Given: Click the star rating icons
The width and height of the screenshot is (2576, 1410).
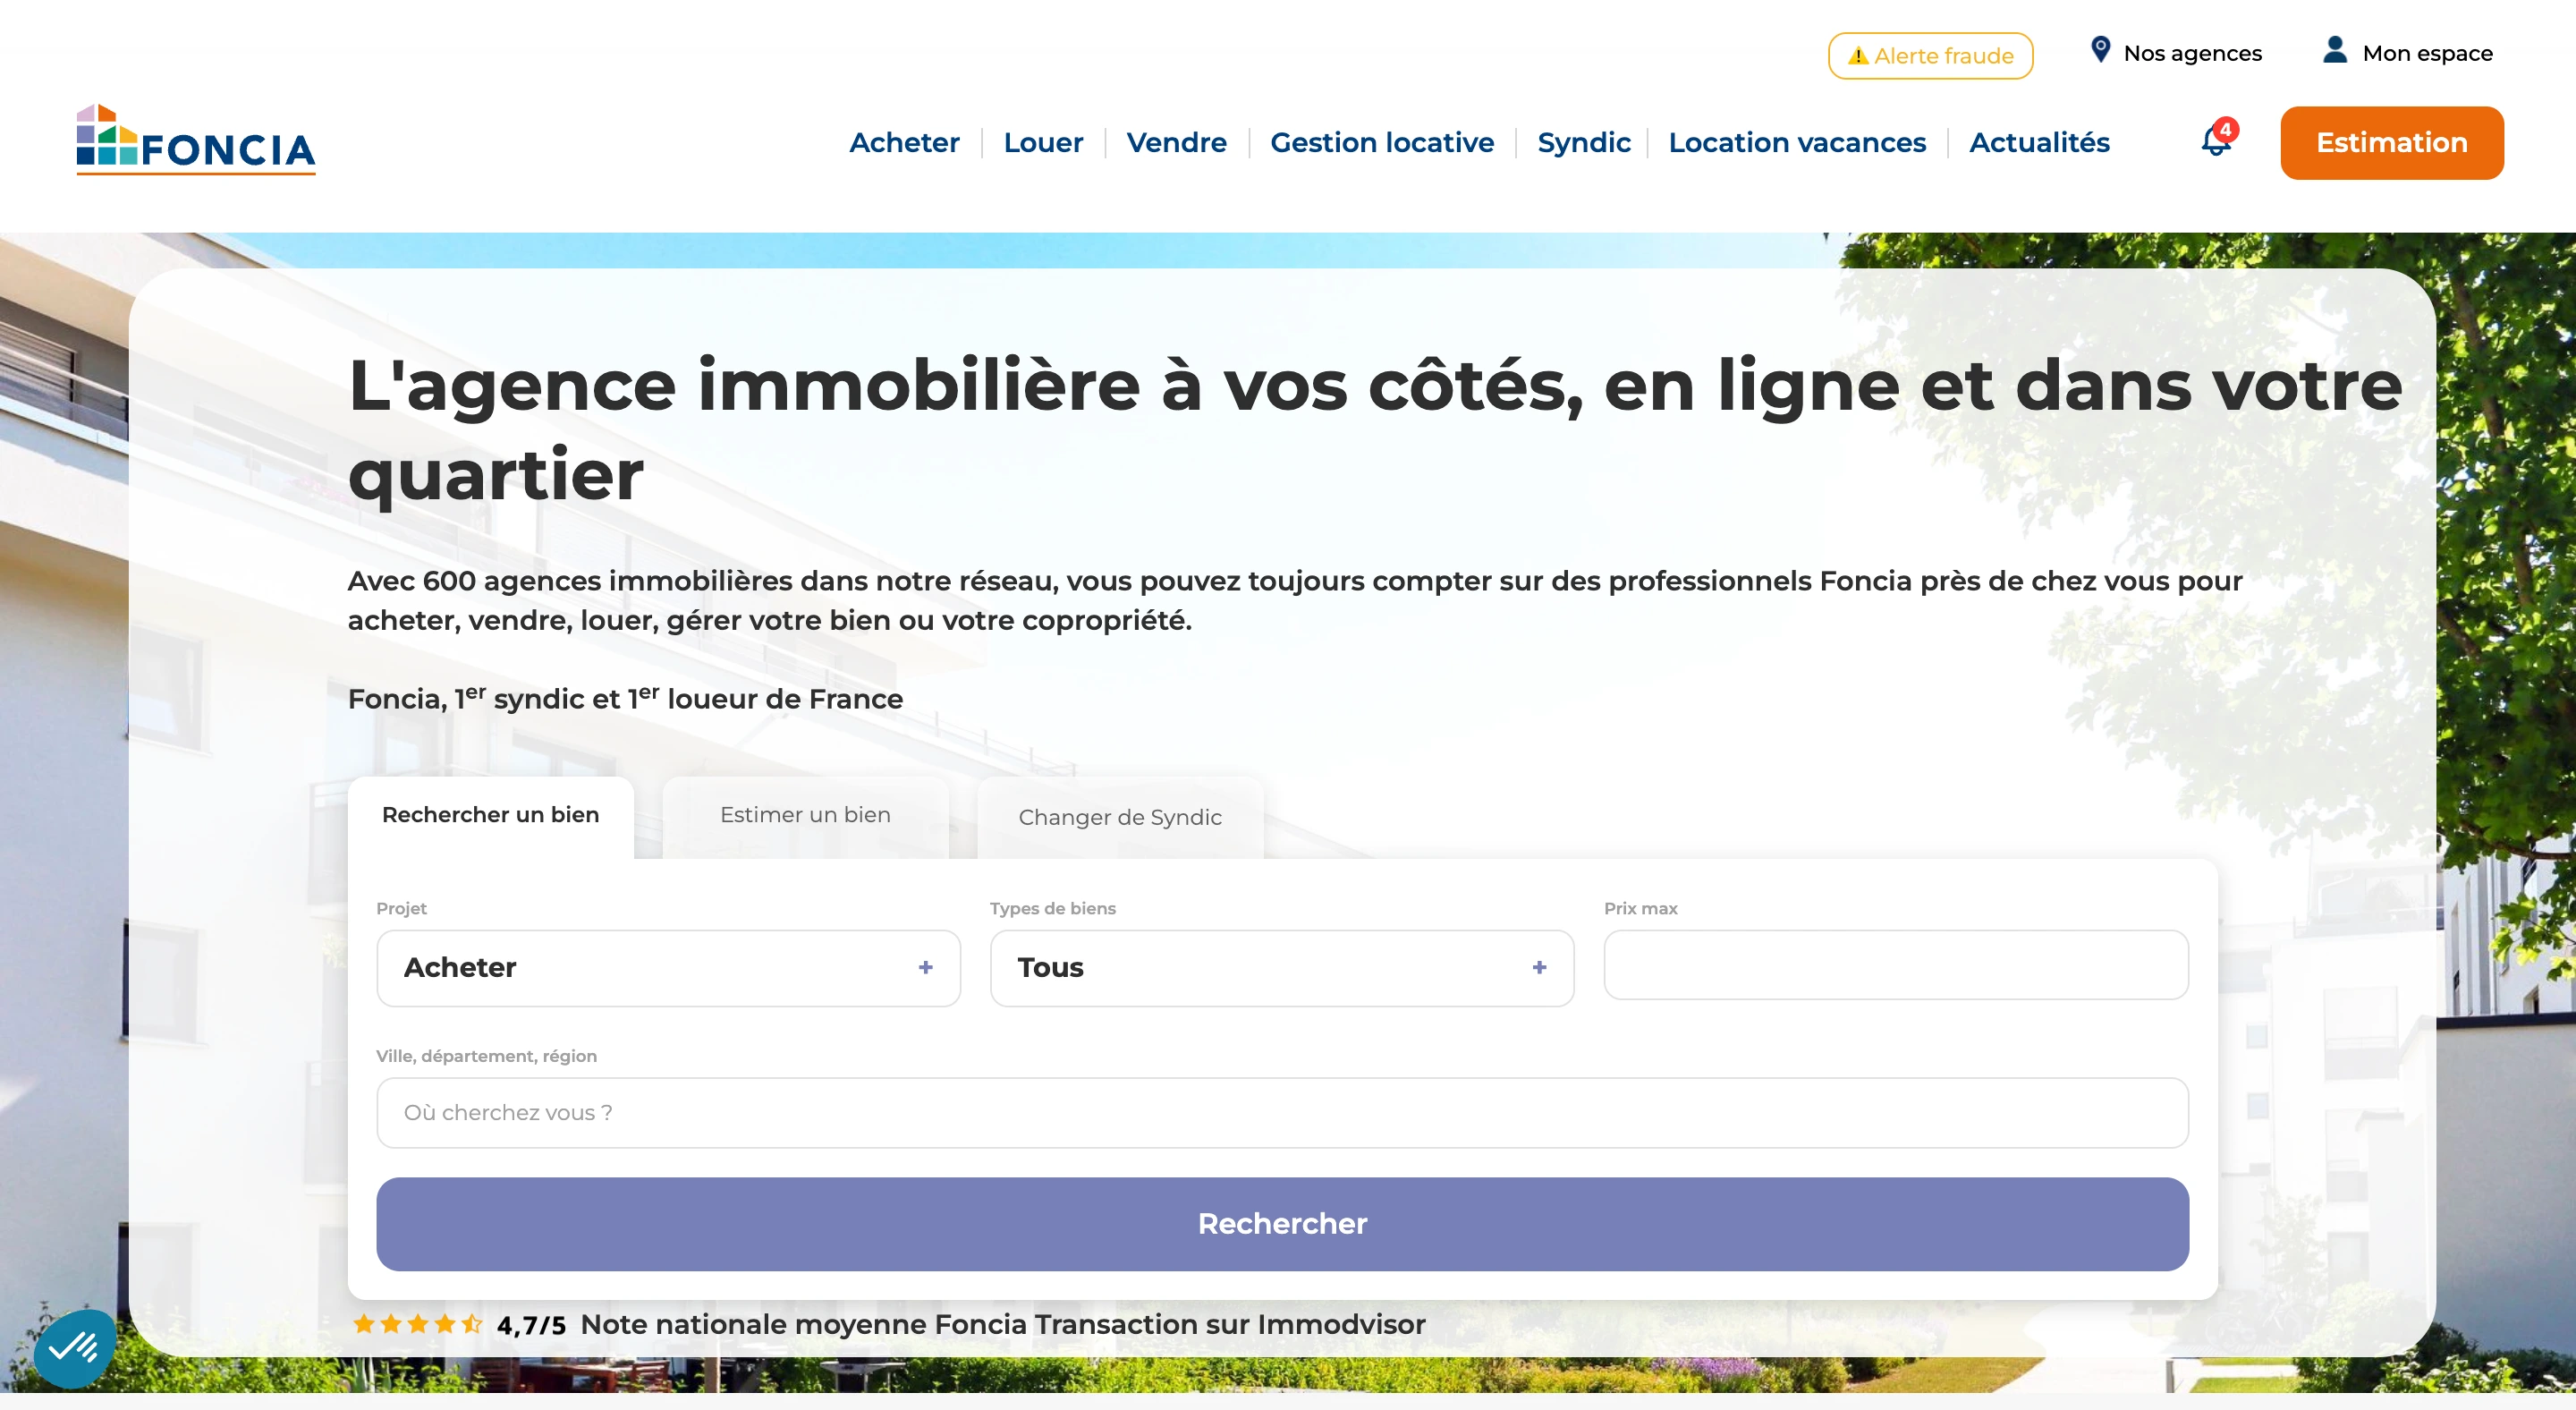Looking at the screenshot, I should (417, 1324).
